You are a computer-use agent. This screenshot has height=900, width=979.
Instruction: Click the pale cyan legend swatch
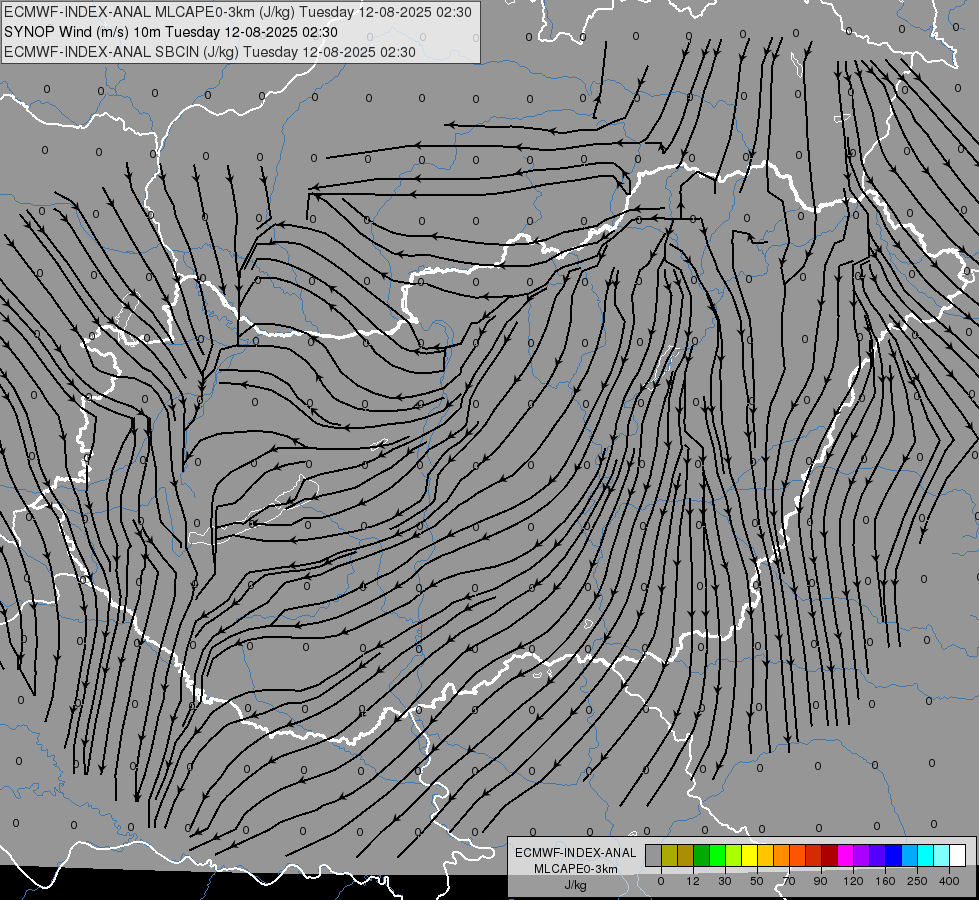coord(942,855)
